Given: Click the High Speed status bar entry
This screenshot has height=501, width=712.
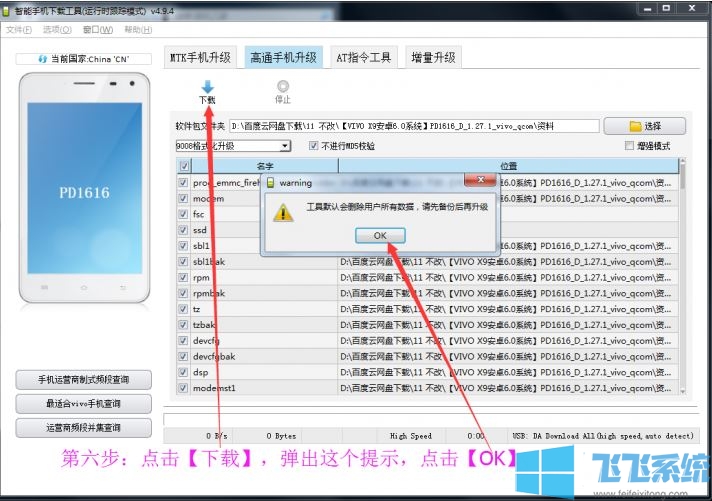Looking at the screenshot, I should [x=410, y=436].
